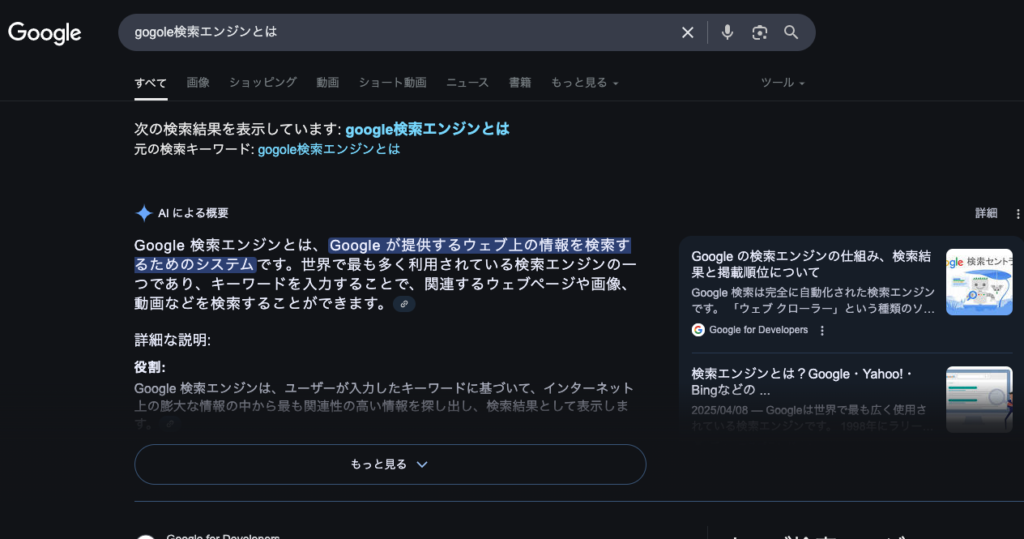This screenshot has height=539, width=1024.
Task: Select the すべて tab
Action: coord(151,83)
